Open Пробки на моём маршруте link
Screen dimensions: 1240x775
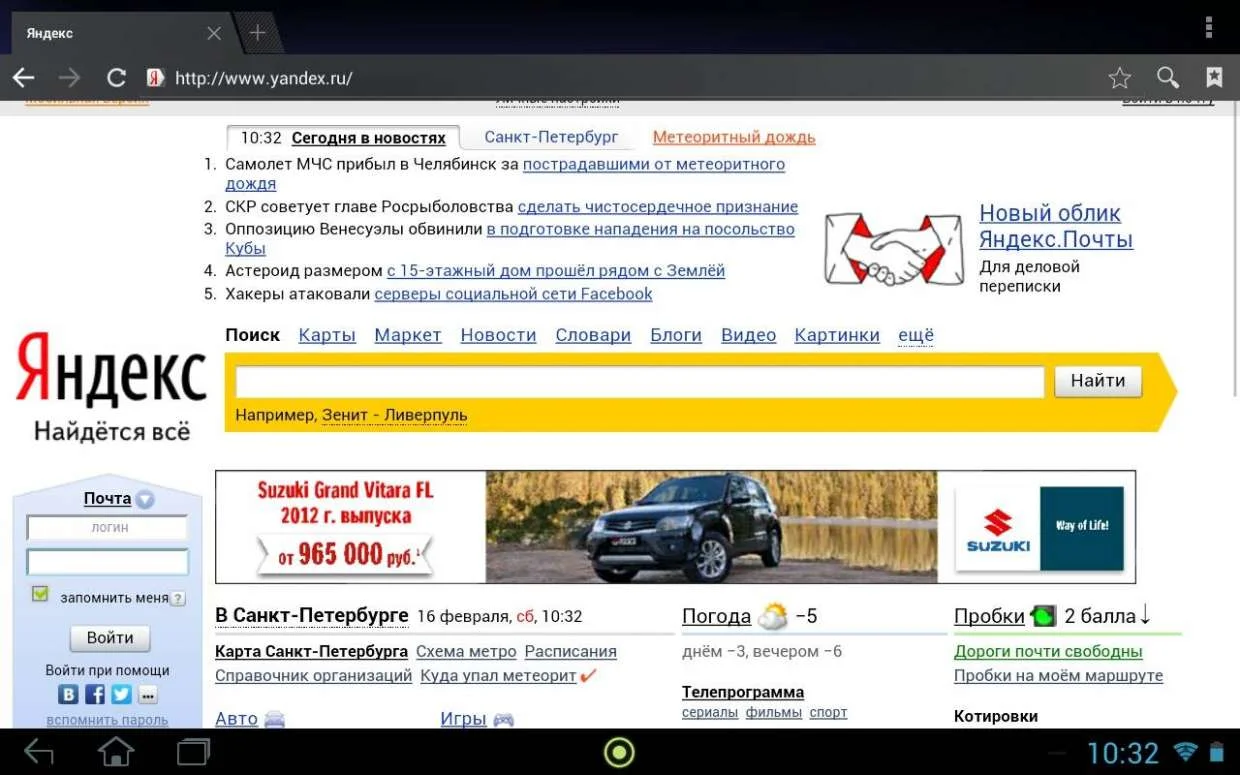point(1058,676)
